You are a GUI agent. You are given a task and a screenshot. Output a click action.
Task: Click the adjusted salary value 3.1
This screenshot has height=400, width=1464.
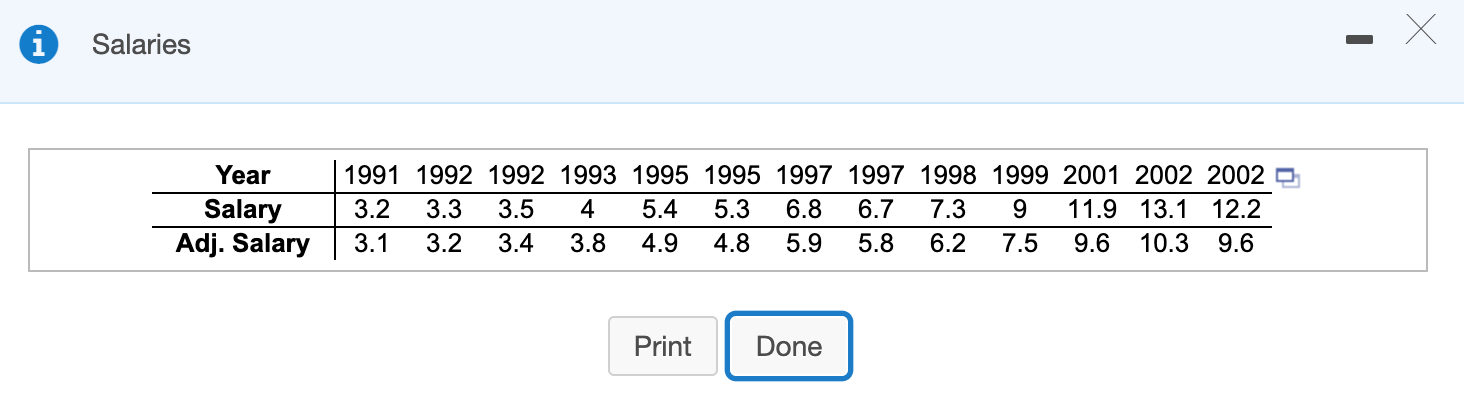click(372, 244)
